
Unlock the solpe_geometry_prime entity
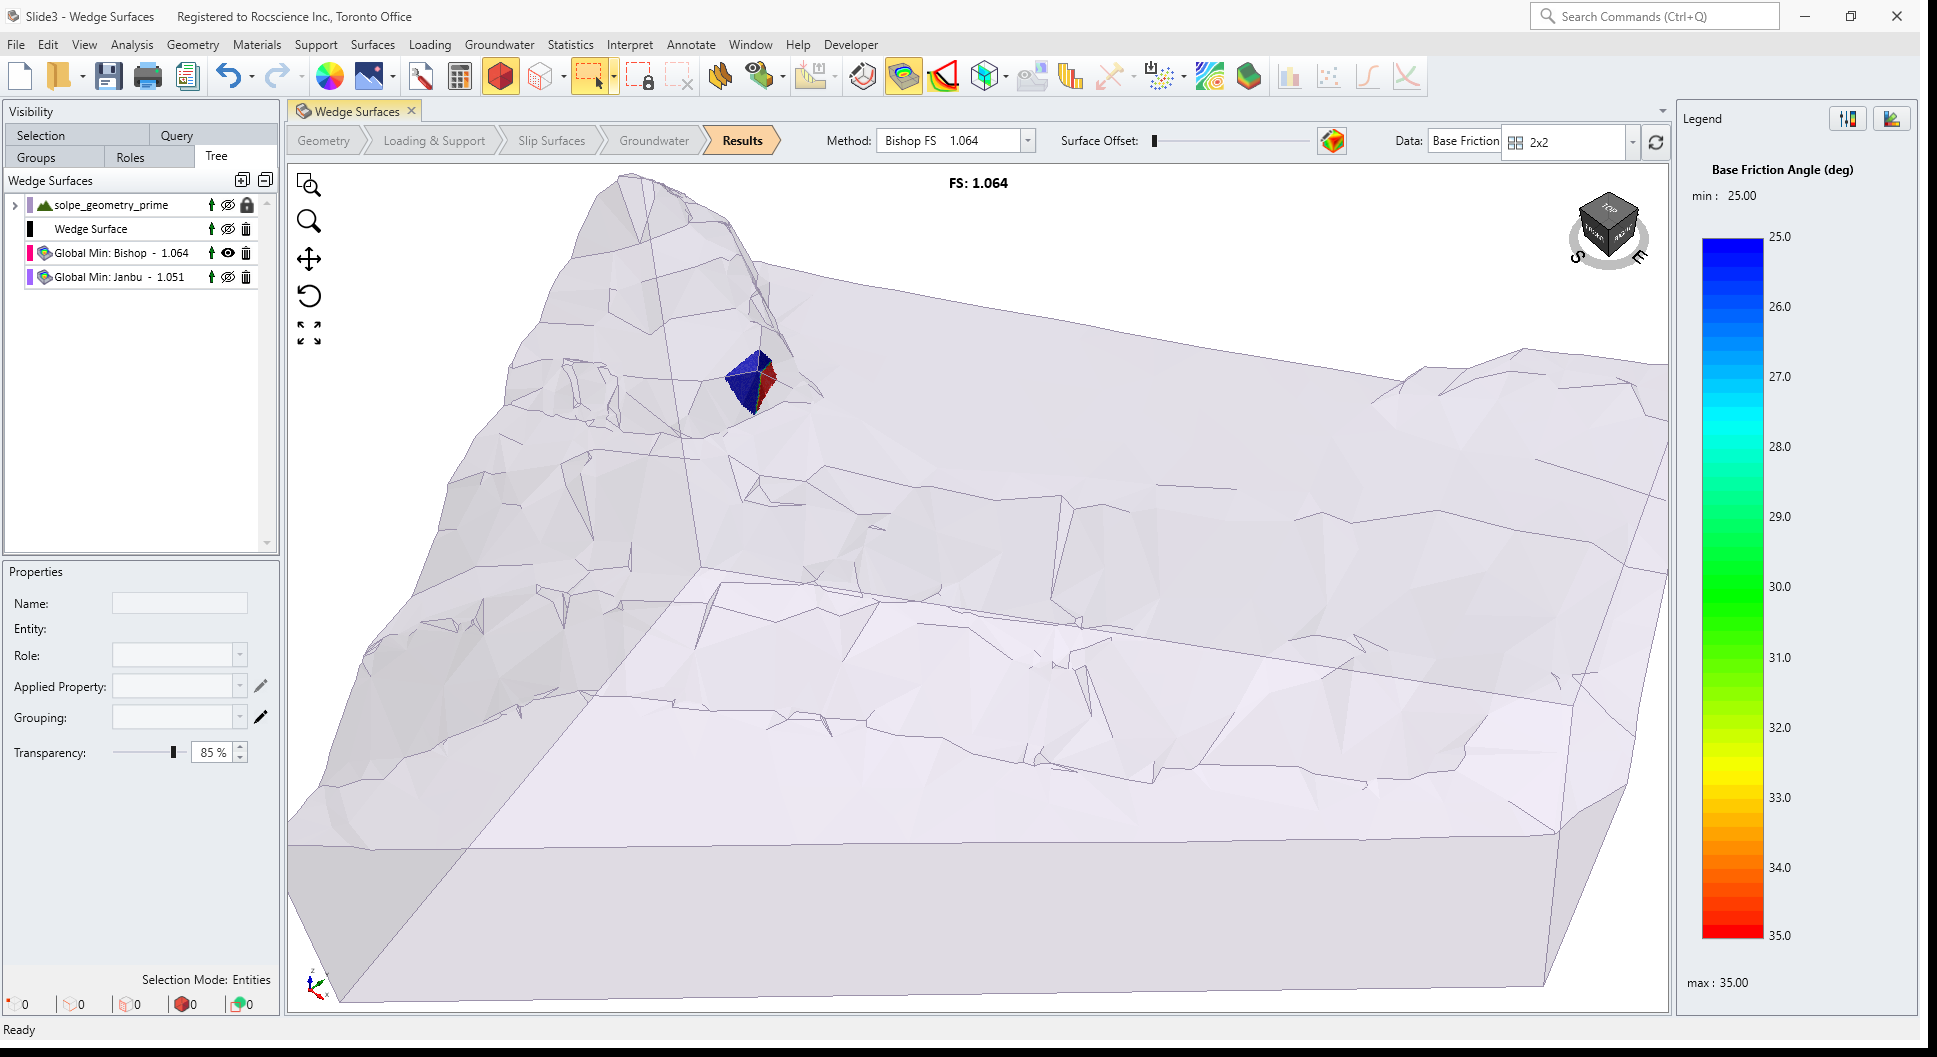point(247,204)
